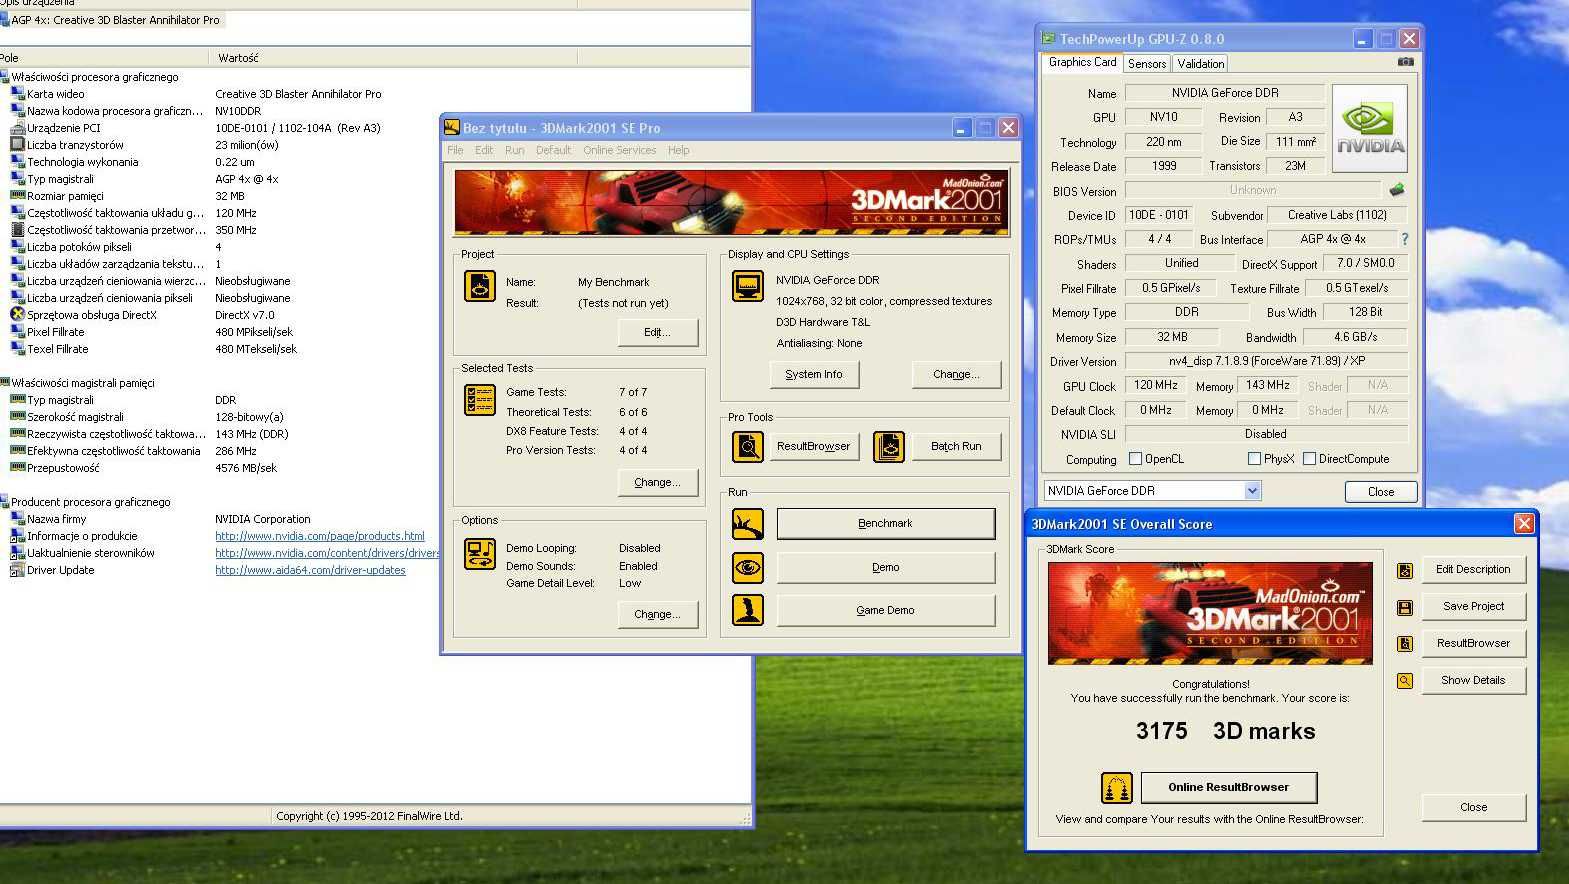Image resolution: width=1569 pixels, height=884 pixels.
Task: Select the AGP 4x Creative 3D Blaster device row
Action: pyautogui.click(x=112, y=20)
